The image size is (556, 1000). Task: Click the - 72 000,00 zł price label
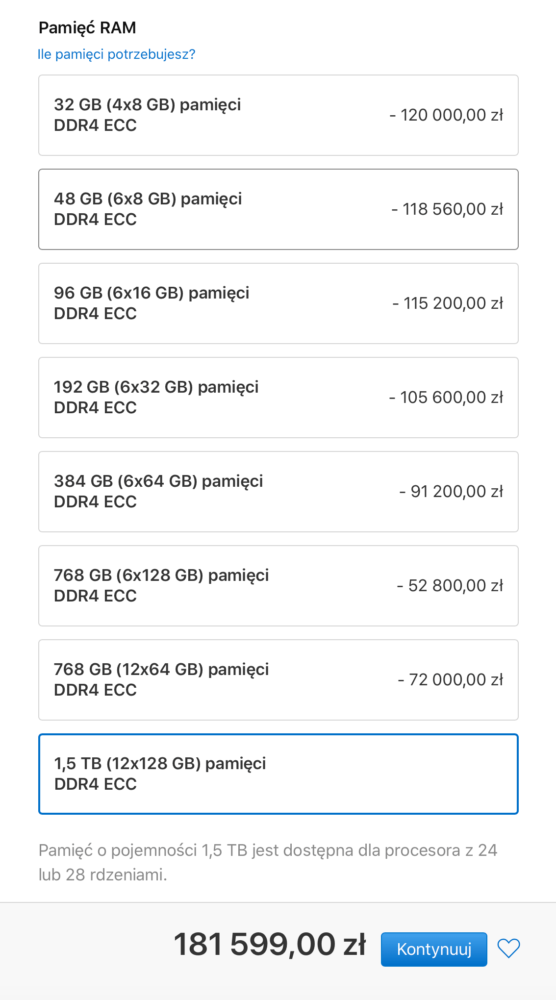451,680
